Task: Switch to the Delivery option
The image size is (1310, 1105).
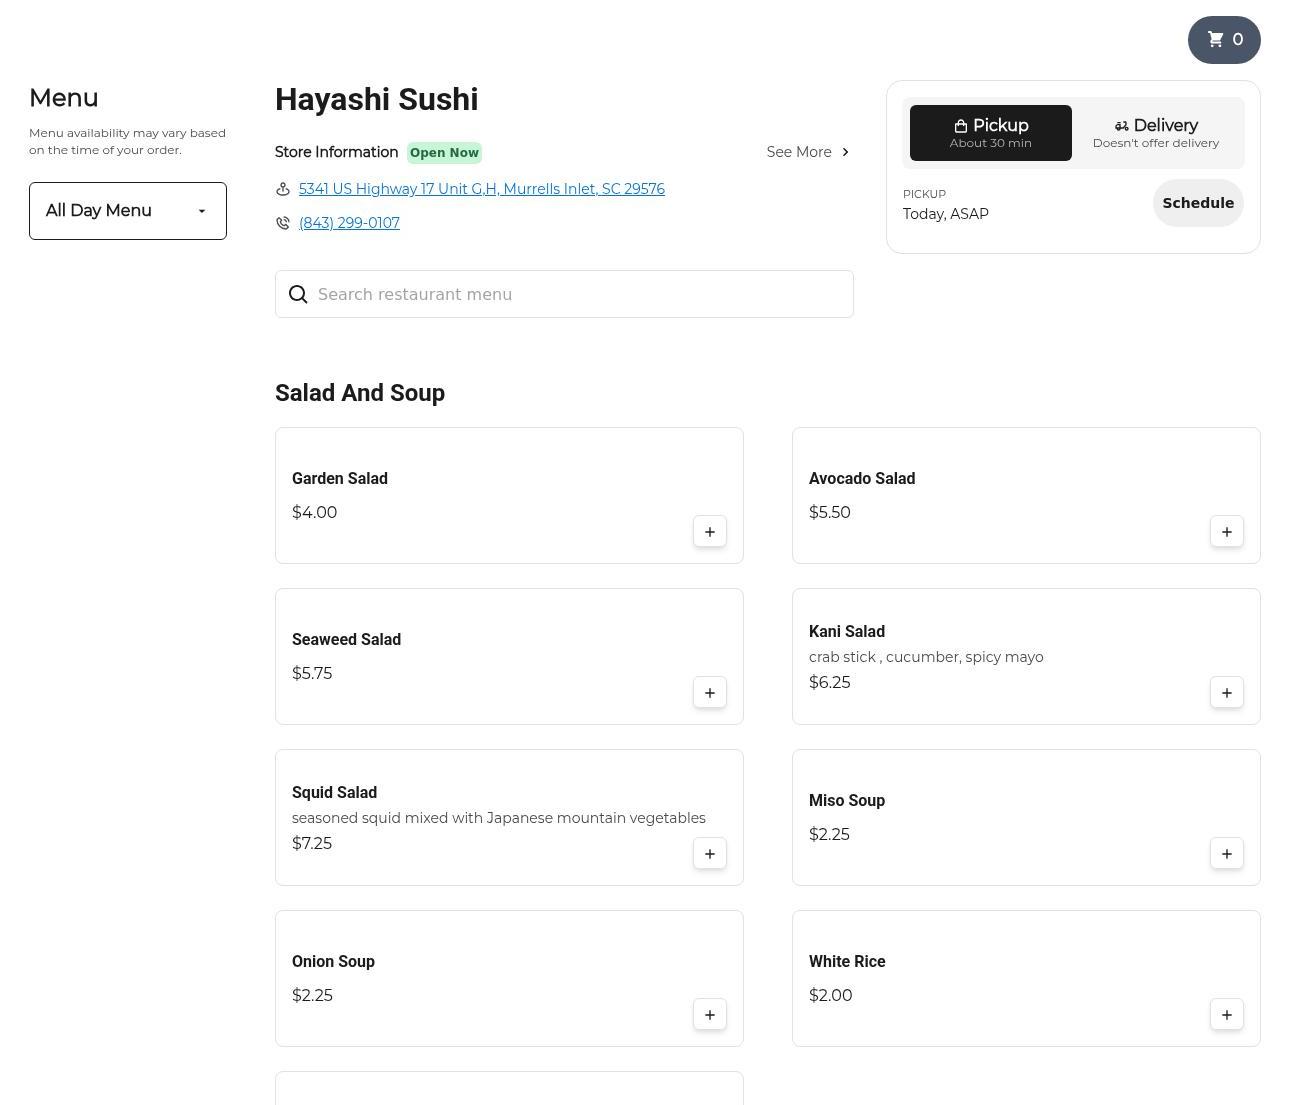Action: [x=1156, y=133]
